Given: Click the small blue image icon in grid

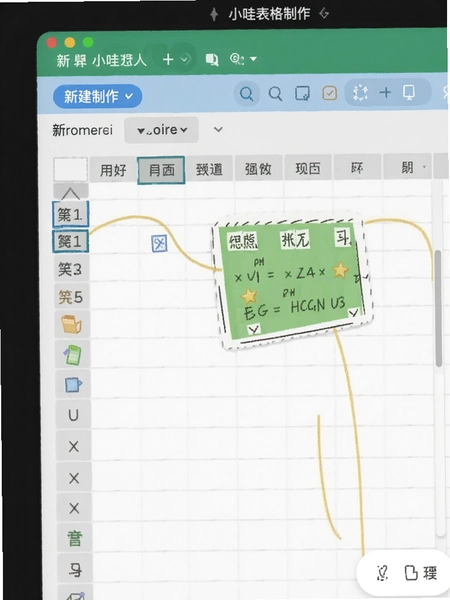Looking at the screenshot, I should point(159,243).
